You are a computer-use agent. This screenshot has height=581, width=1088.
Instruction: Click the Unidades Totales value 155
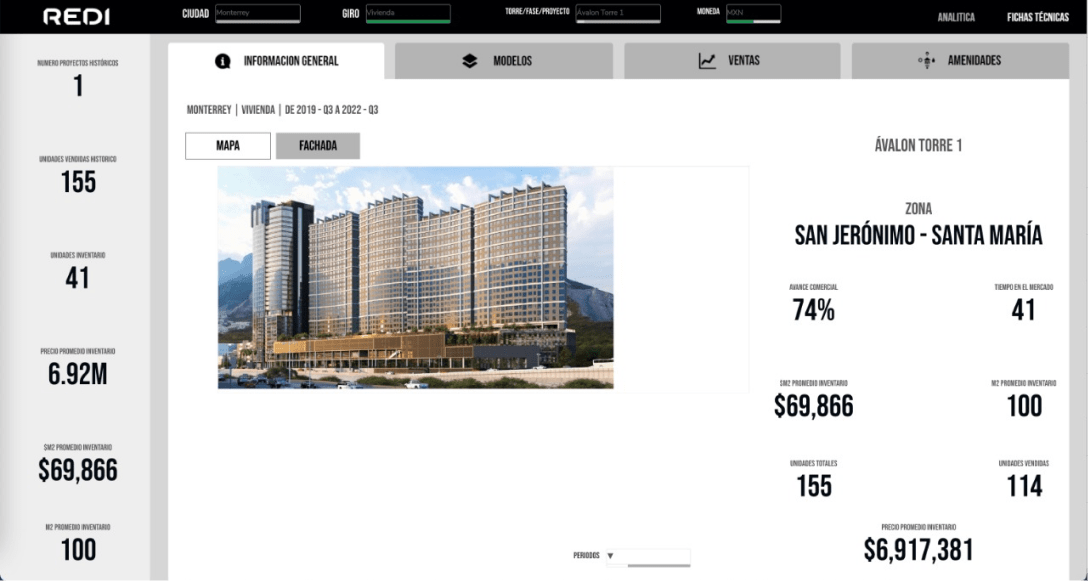coord(814,486)
